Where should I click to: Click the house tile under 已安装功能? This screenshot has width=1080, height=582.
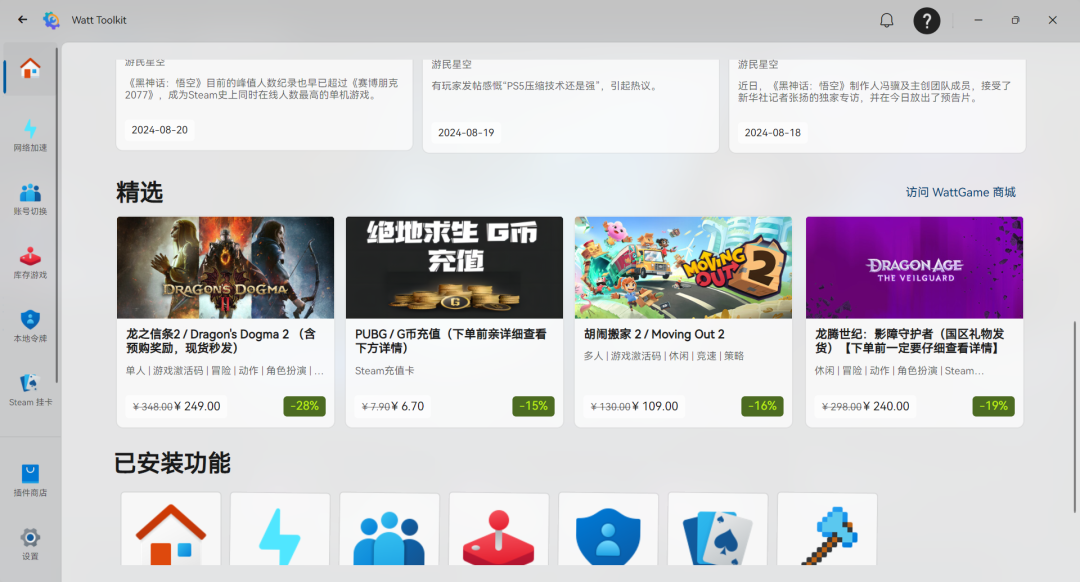click(x=171, y=529)
